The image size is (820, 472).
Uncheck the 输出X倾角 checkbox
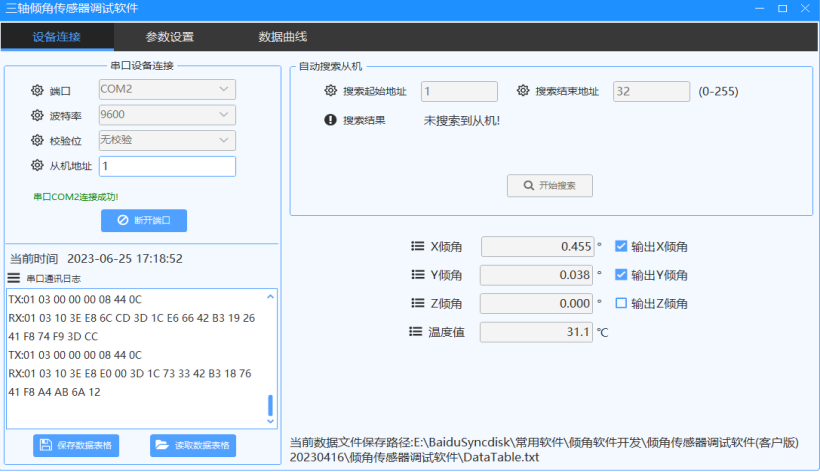(x=621, y=247)
